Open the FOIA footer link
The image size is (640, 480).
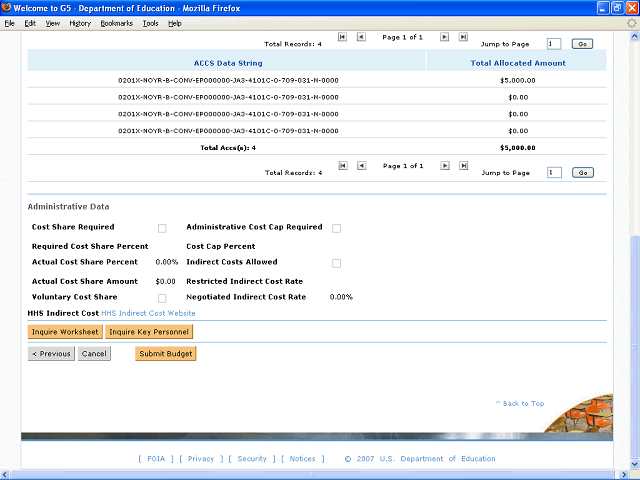pyautogui.click(x=156, y=459)
